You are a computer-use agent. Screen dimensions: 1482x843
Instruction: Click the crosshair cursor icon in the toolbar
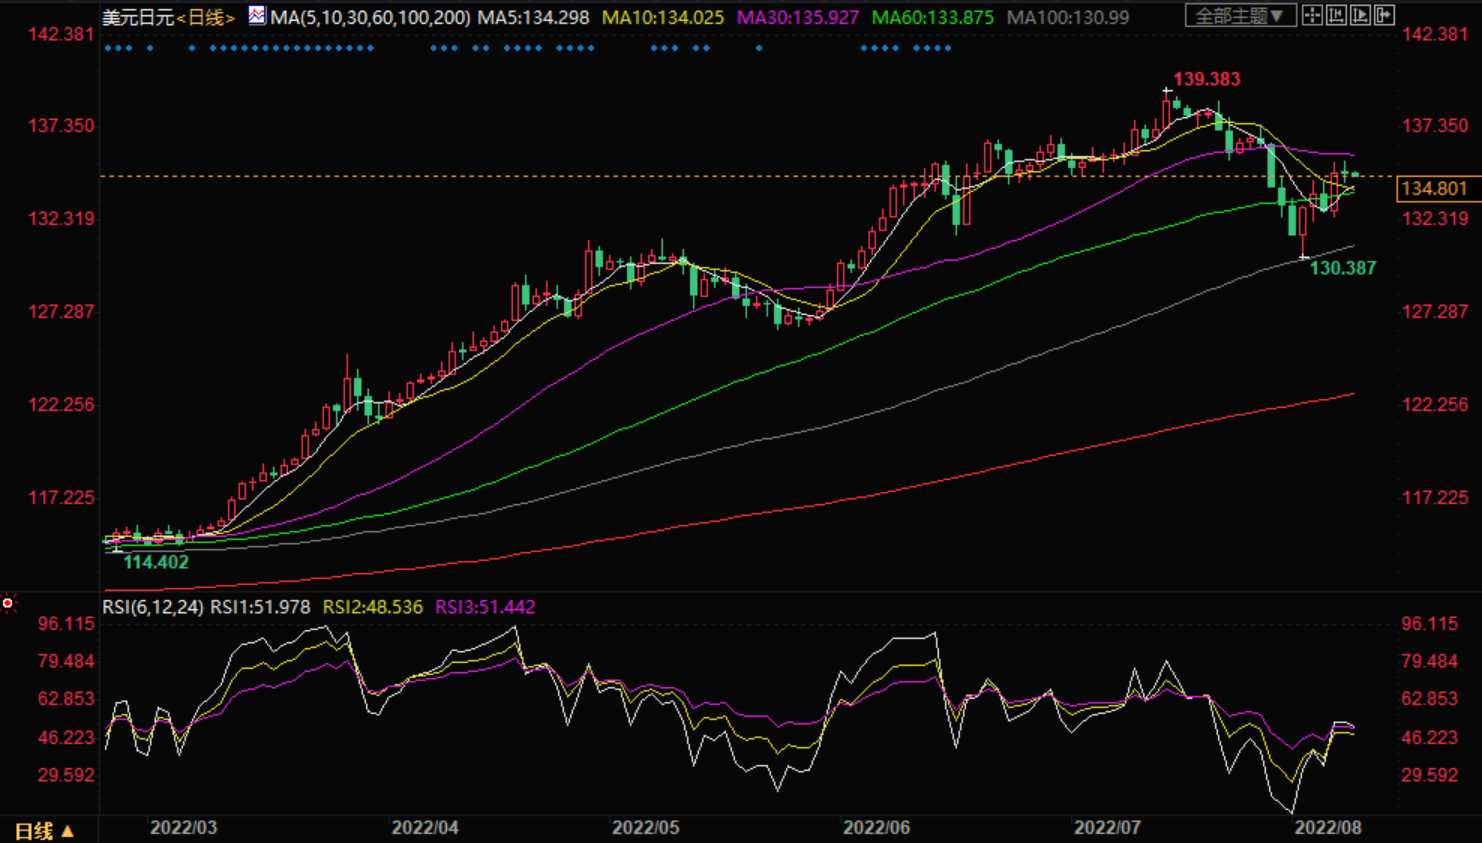(1312, 15)
